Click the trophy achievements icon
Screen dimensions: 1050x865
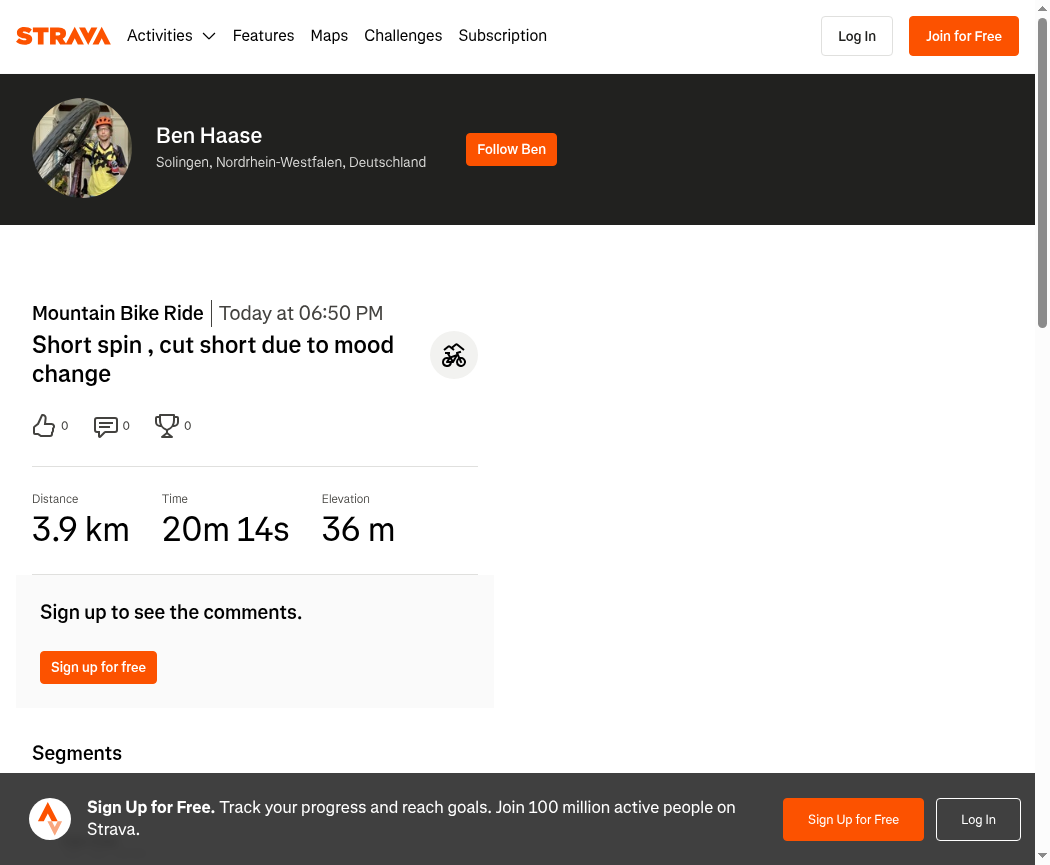pyautogui.click(x=167, y=426)
